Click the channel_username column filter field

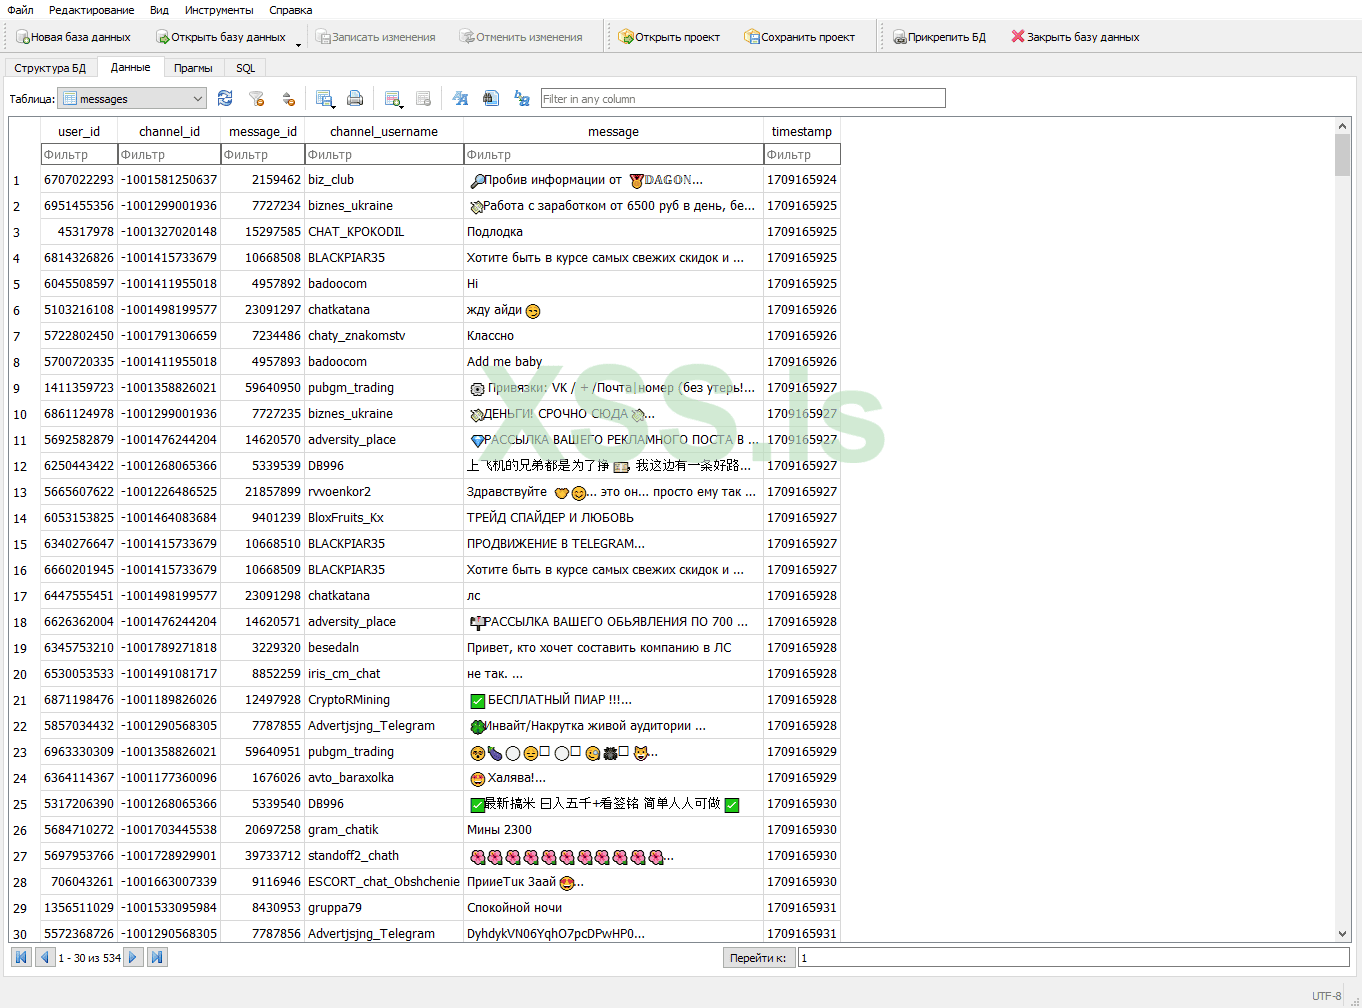pyautogui.click(x=384, y=154)
